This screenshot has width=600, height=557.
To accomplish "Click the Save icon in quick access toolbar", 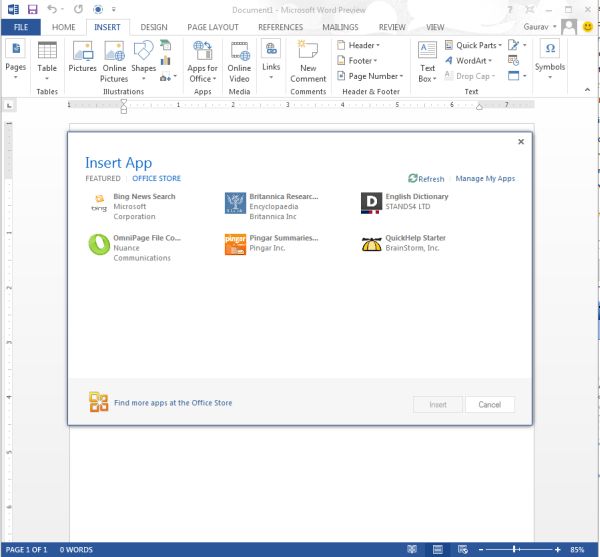I will (33, 9).
